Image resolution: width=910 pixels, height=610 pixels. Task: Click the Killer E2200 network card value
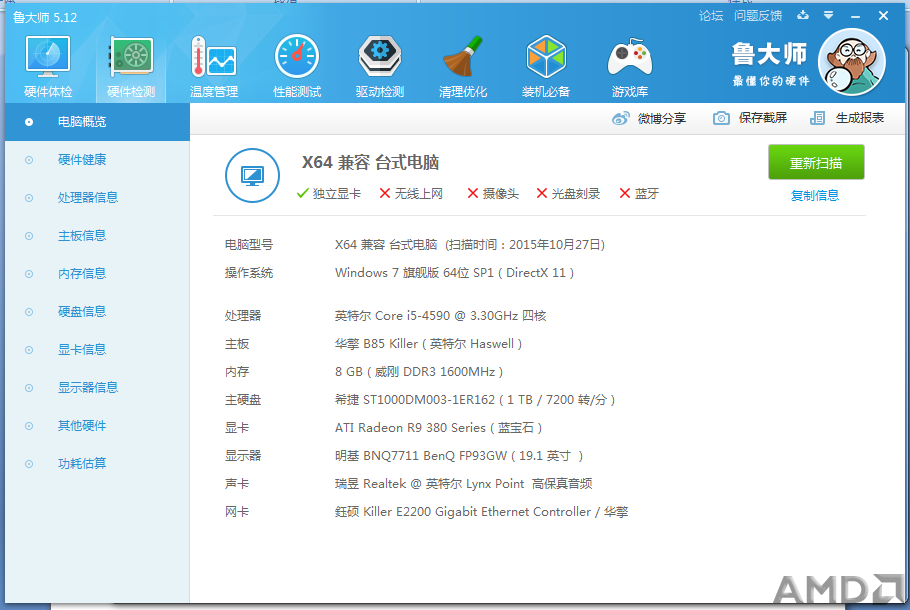[x=482, y=512]
